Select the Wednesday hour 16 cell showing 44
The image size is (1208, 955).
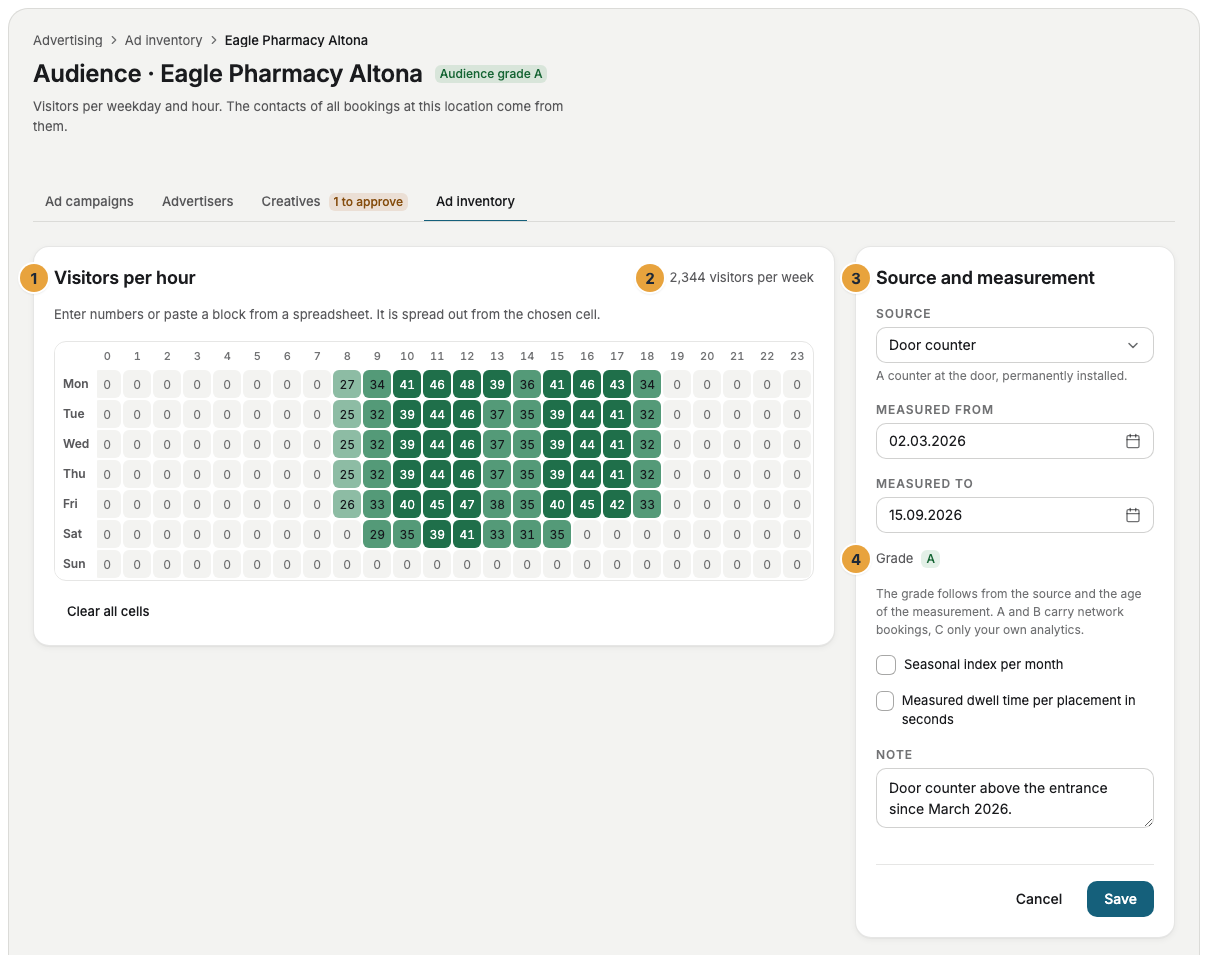click(x=587, y=444)
